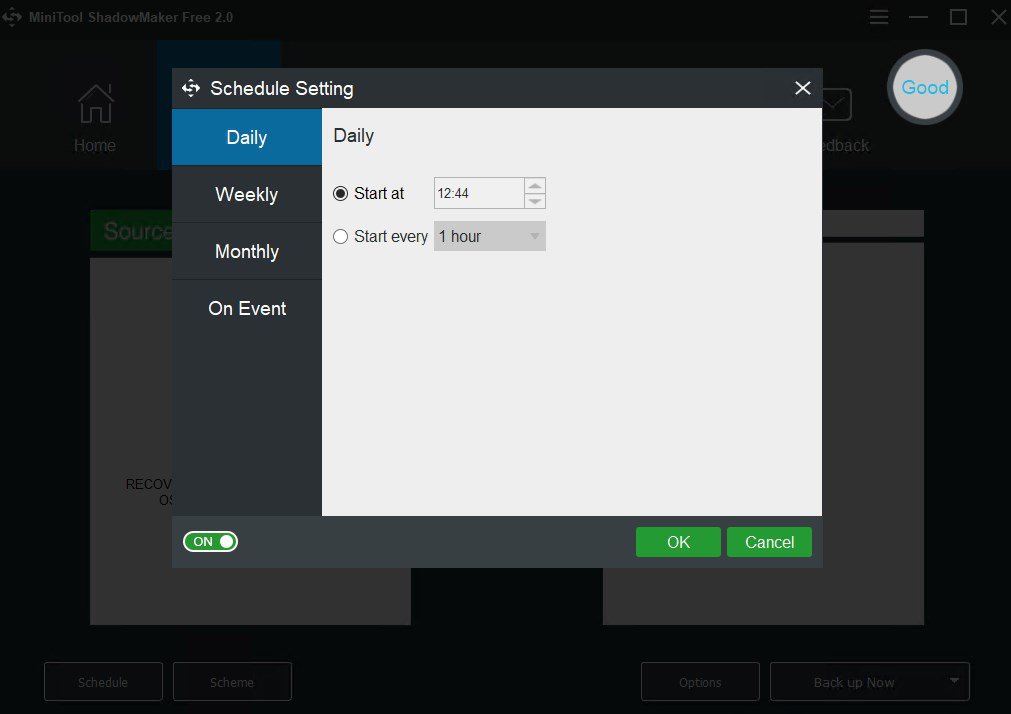Screen dimensions: 1011x714
Task: Click the MiniTool ShadowMaker title bar logo
Action: tap(12, 17)
